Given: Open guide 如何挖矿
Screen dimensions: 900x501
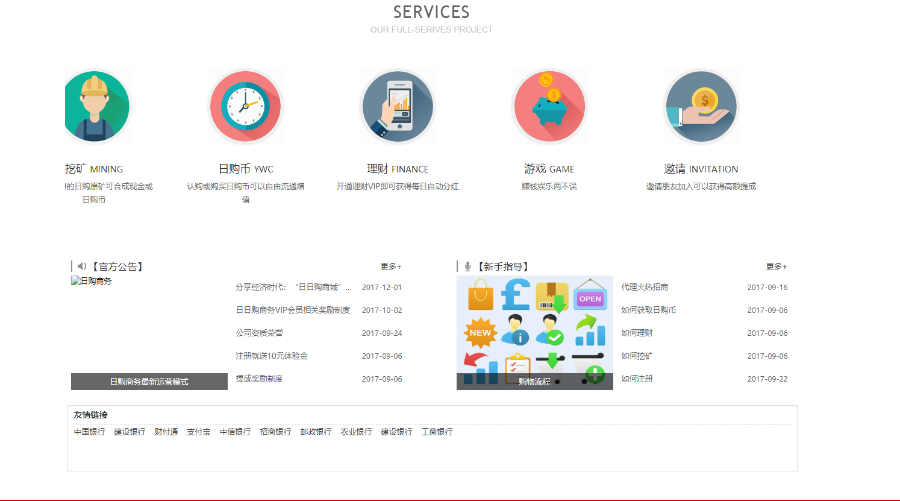Looking at the screenshot, I should click(x=637, y=356).
